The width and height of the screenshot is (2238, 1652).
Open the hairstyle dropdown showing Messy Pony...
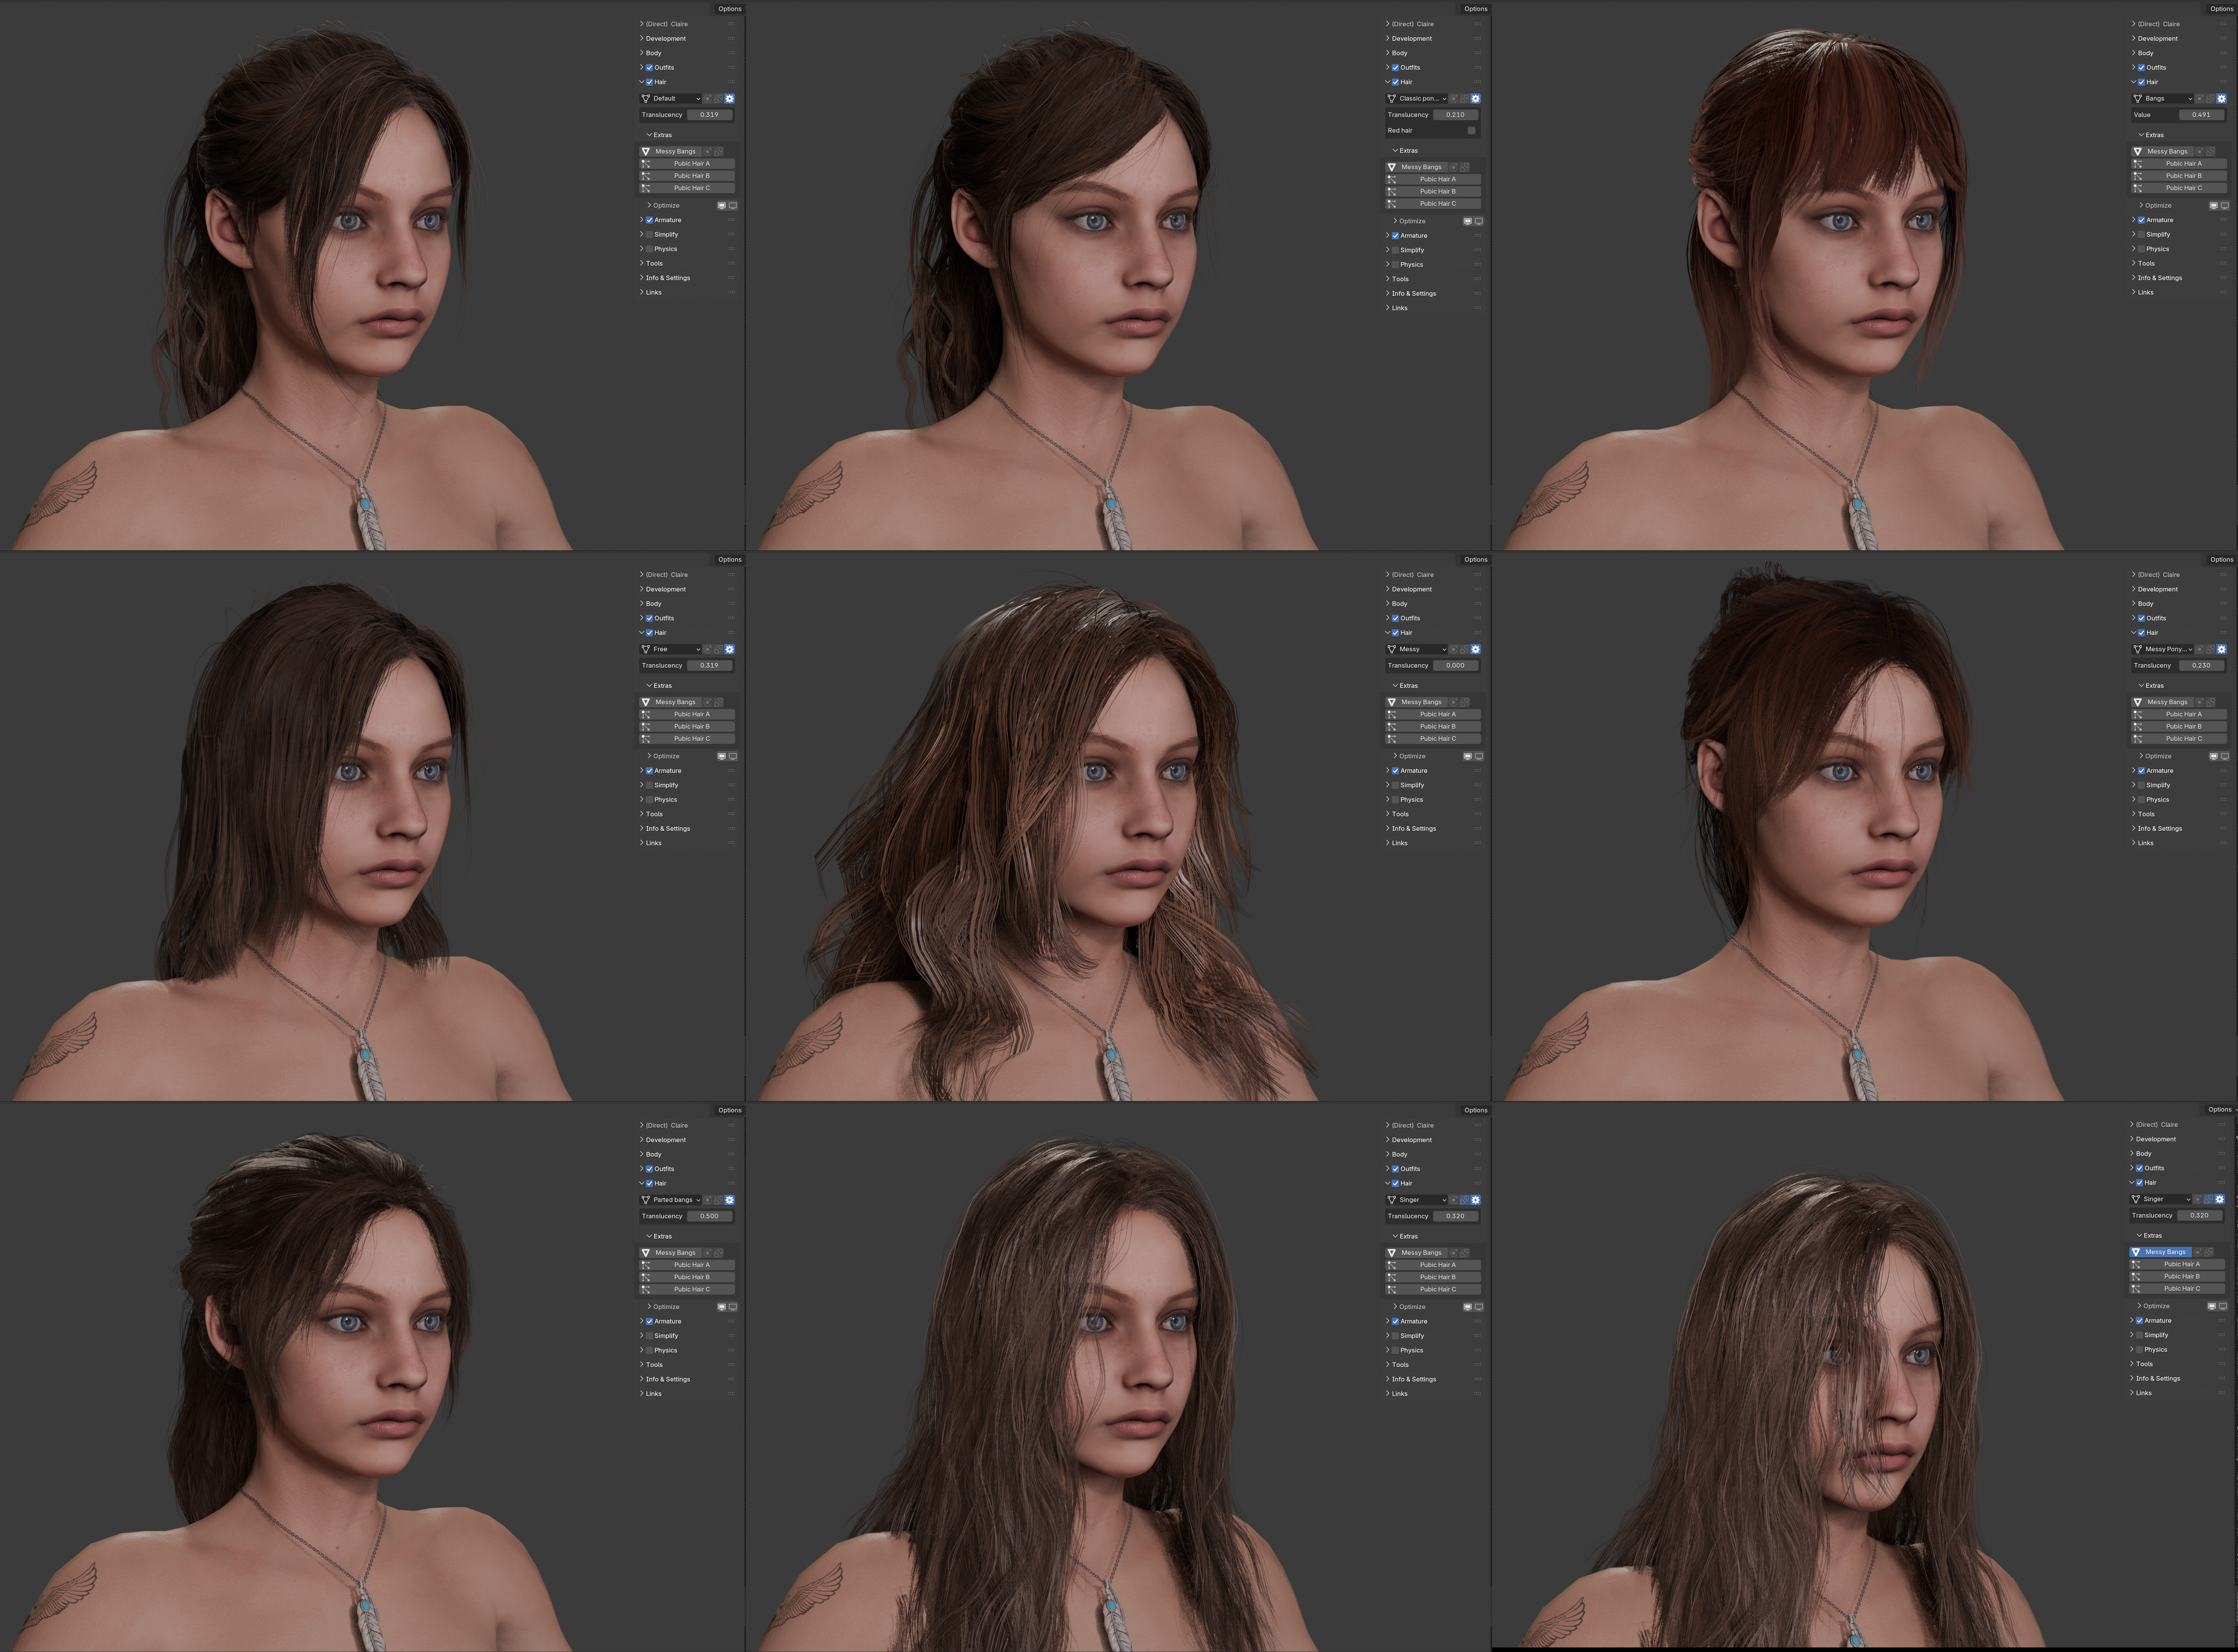tap(2163, 649)
